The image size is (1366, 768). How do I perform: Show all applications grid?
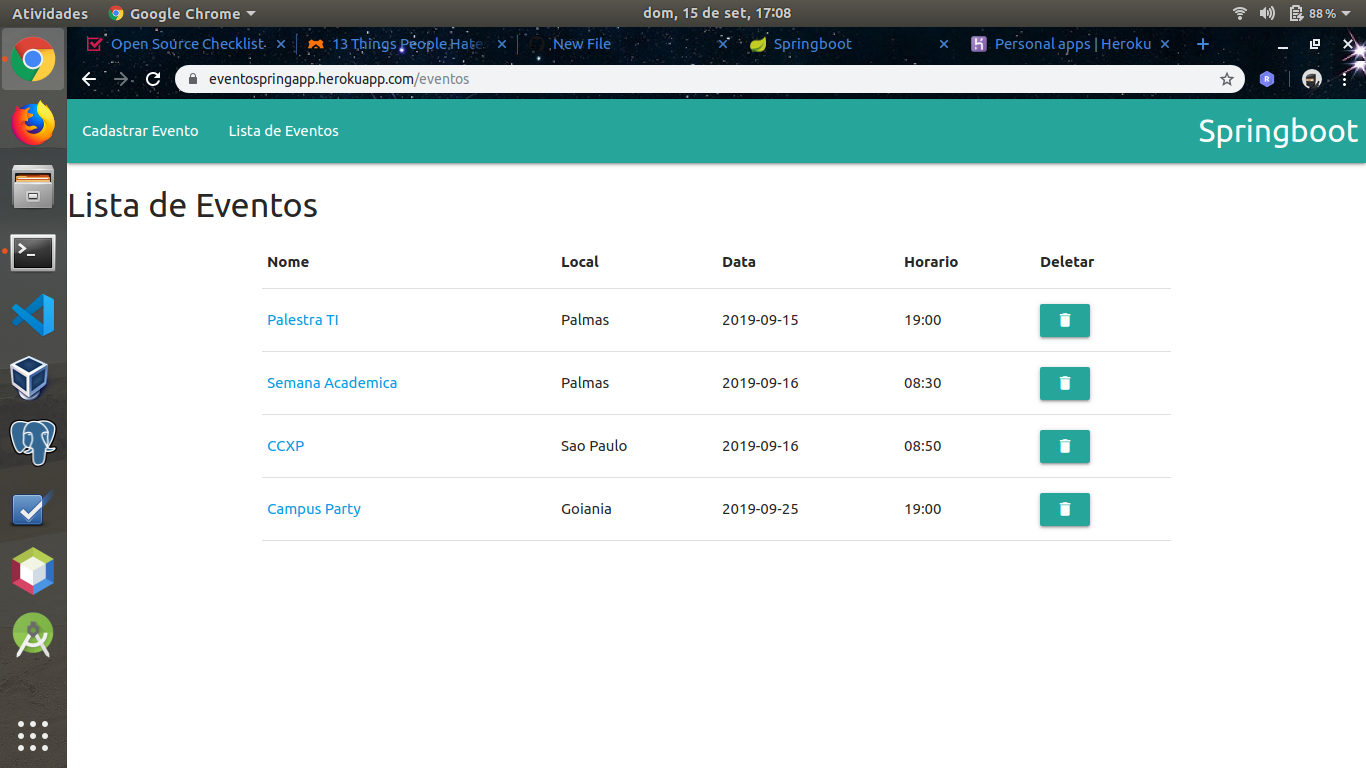click(x=33, y=735)
